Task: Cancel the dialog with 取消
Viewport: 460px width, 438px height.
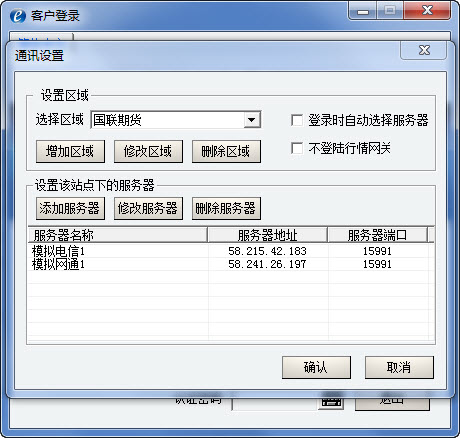Action: (399, 367)
